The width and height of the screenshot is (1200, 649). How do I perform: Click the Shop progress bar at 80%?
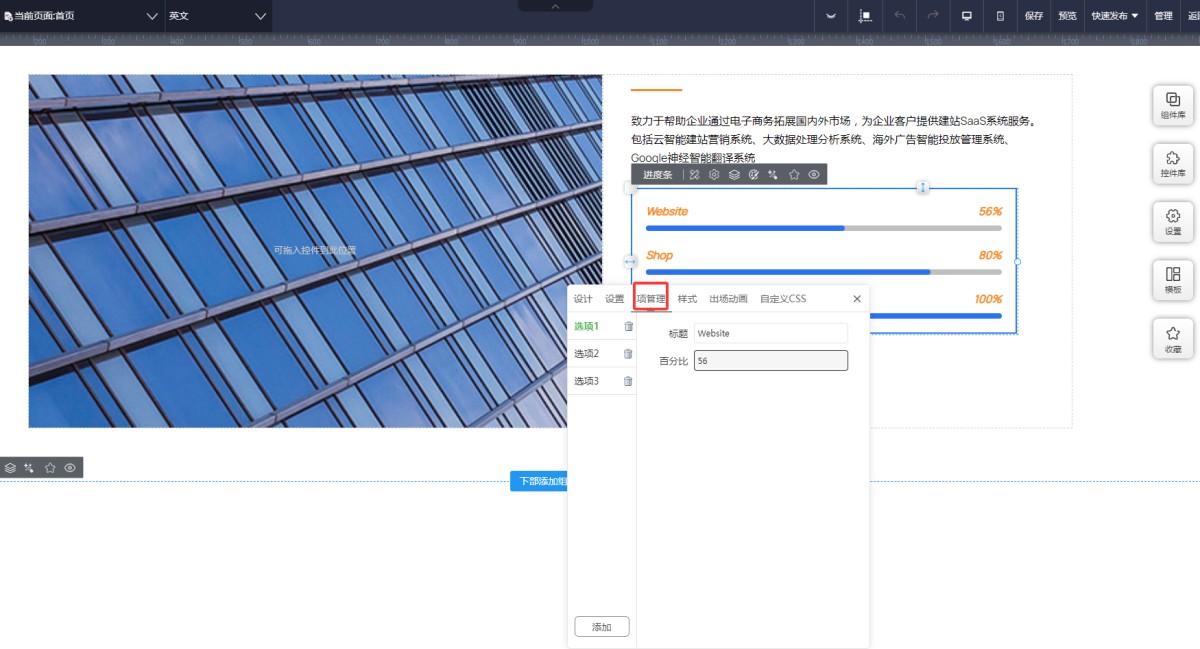823,271
